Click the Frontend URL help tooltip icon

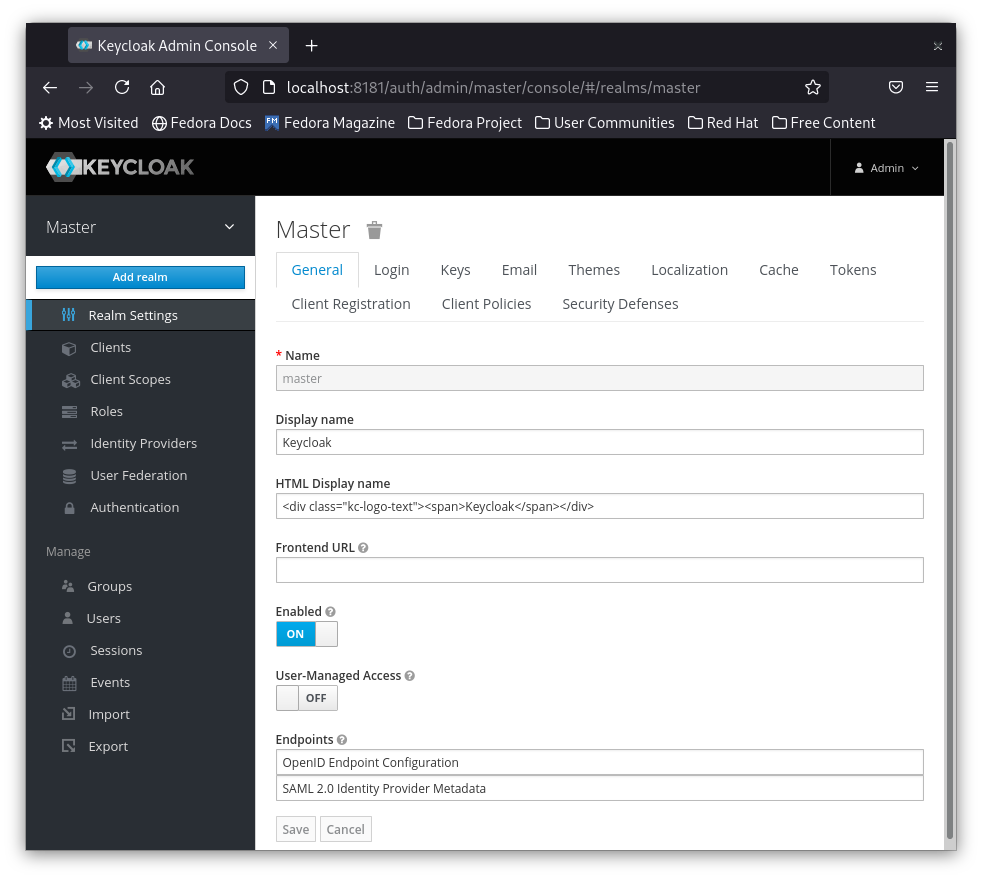(363, 548)
